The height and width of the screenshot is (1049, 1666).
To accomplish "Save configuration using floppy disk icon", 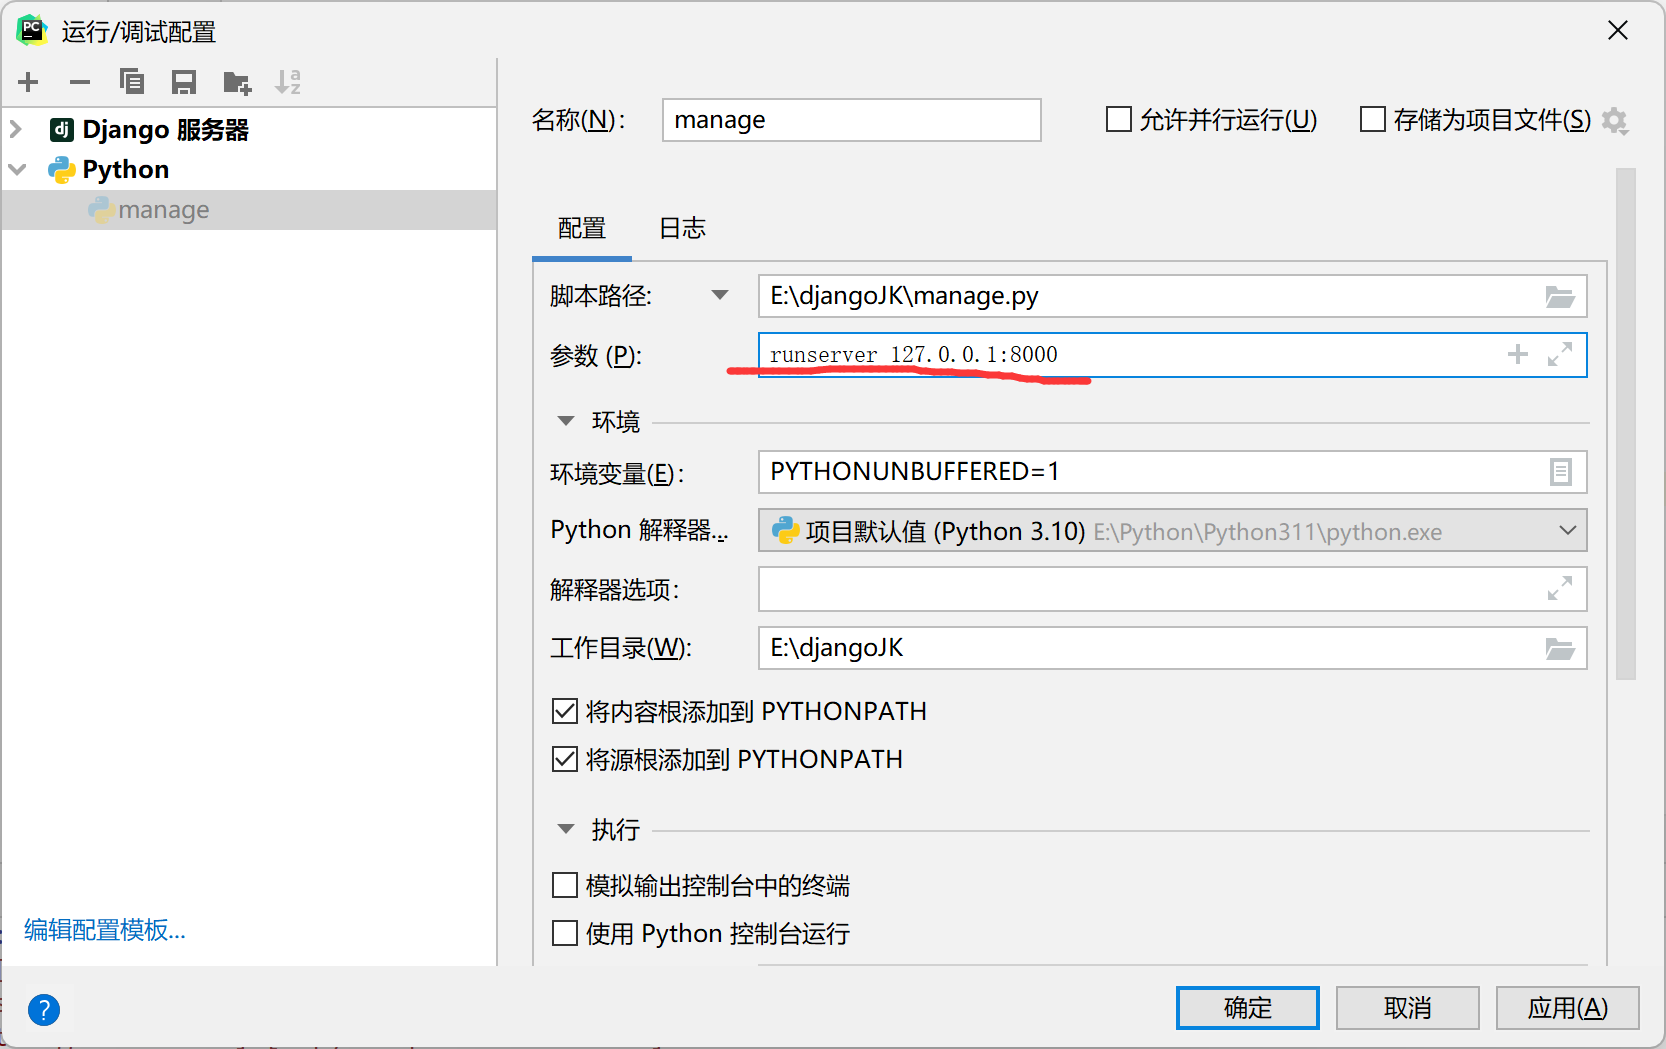I will [184, 82].
